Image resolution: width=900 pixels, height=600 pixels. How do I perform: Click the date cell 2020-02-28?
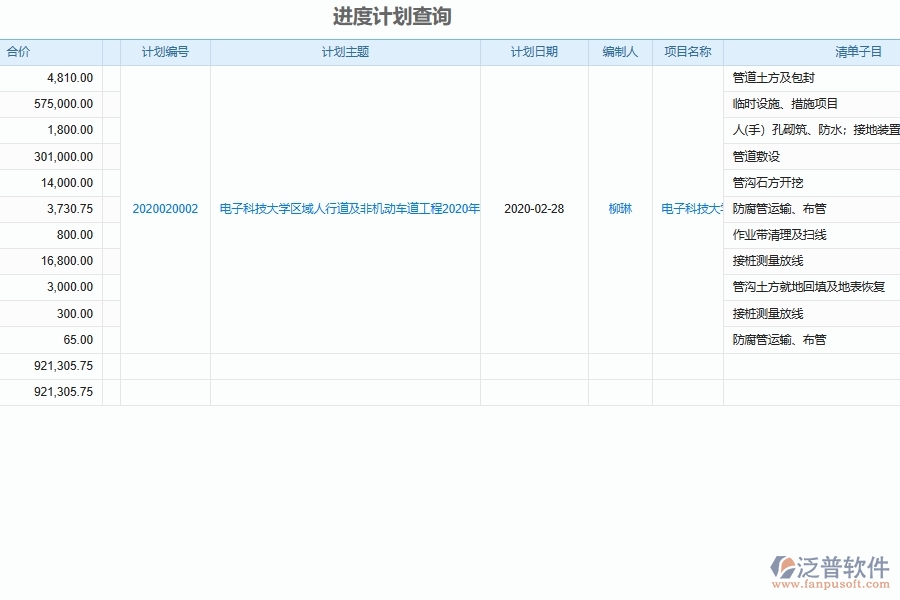coord(535,209)
